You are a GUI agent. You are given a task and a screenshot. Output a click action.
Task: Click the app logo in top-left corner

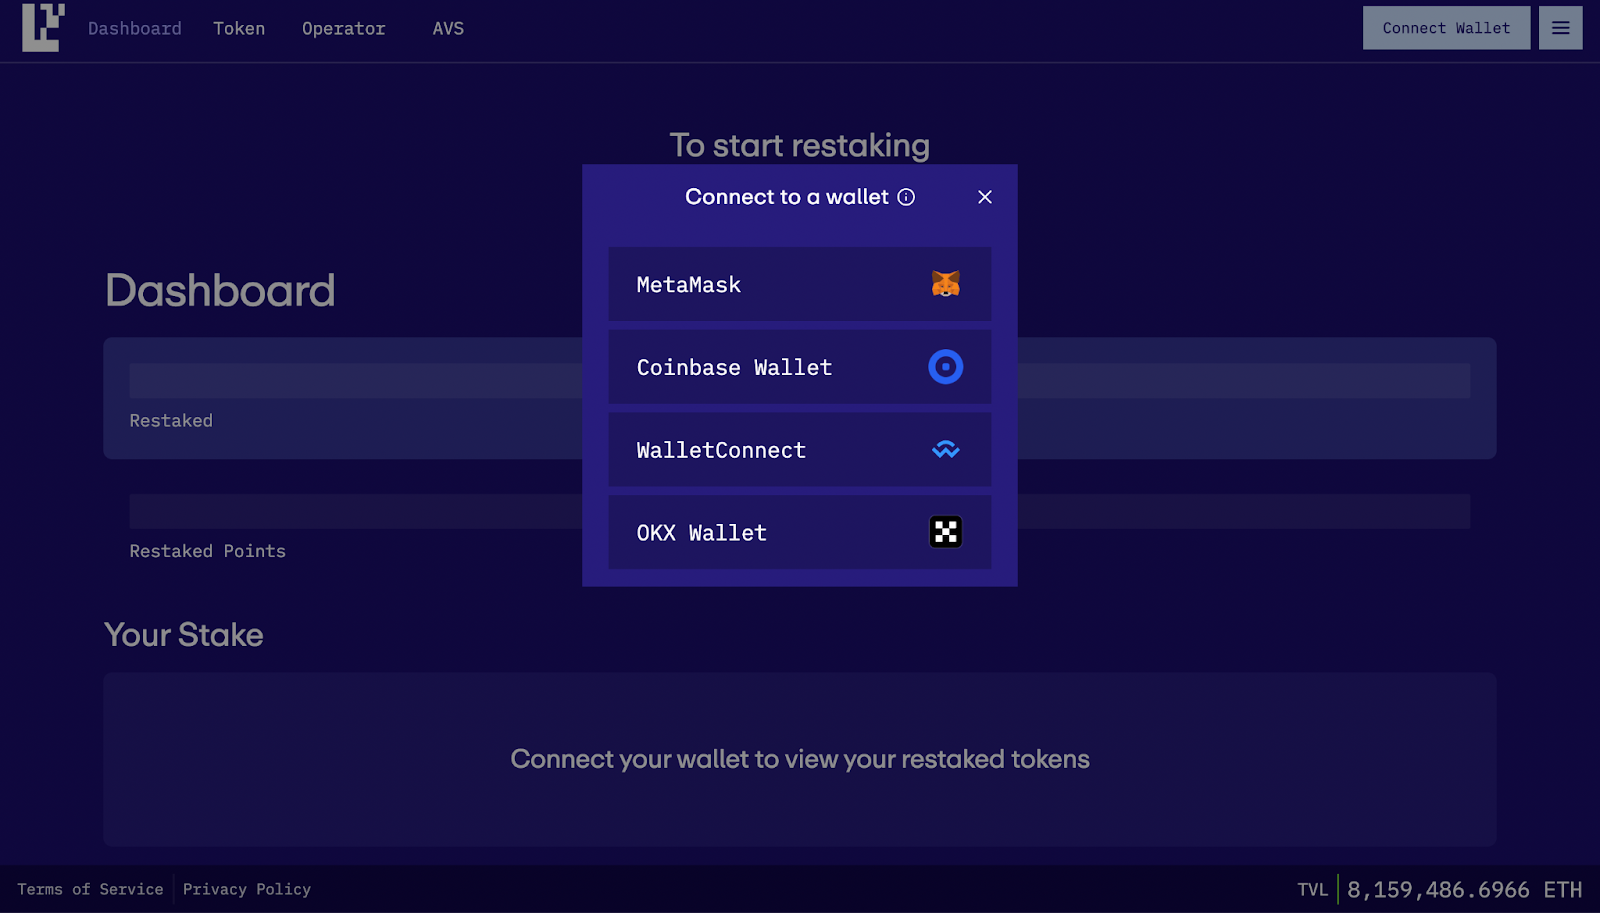pyautogui.click(x=41, y=28)
